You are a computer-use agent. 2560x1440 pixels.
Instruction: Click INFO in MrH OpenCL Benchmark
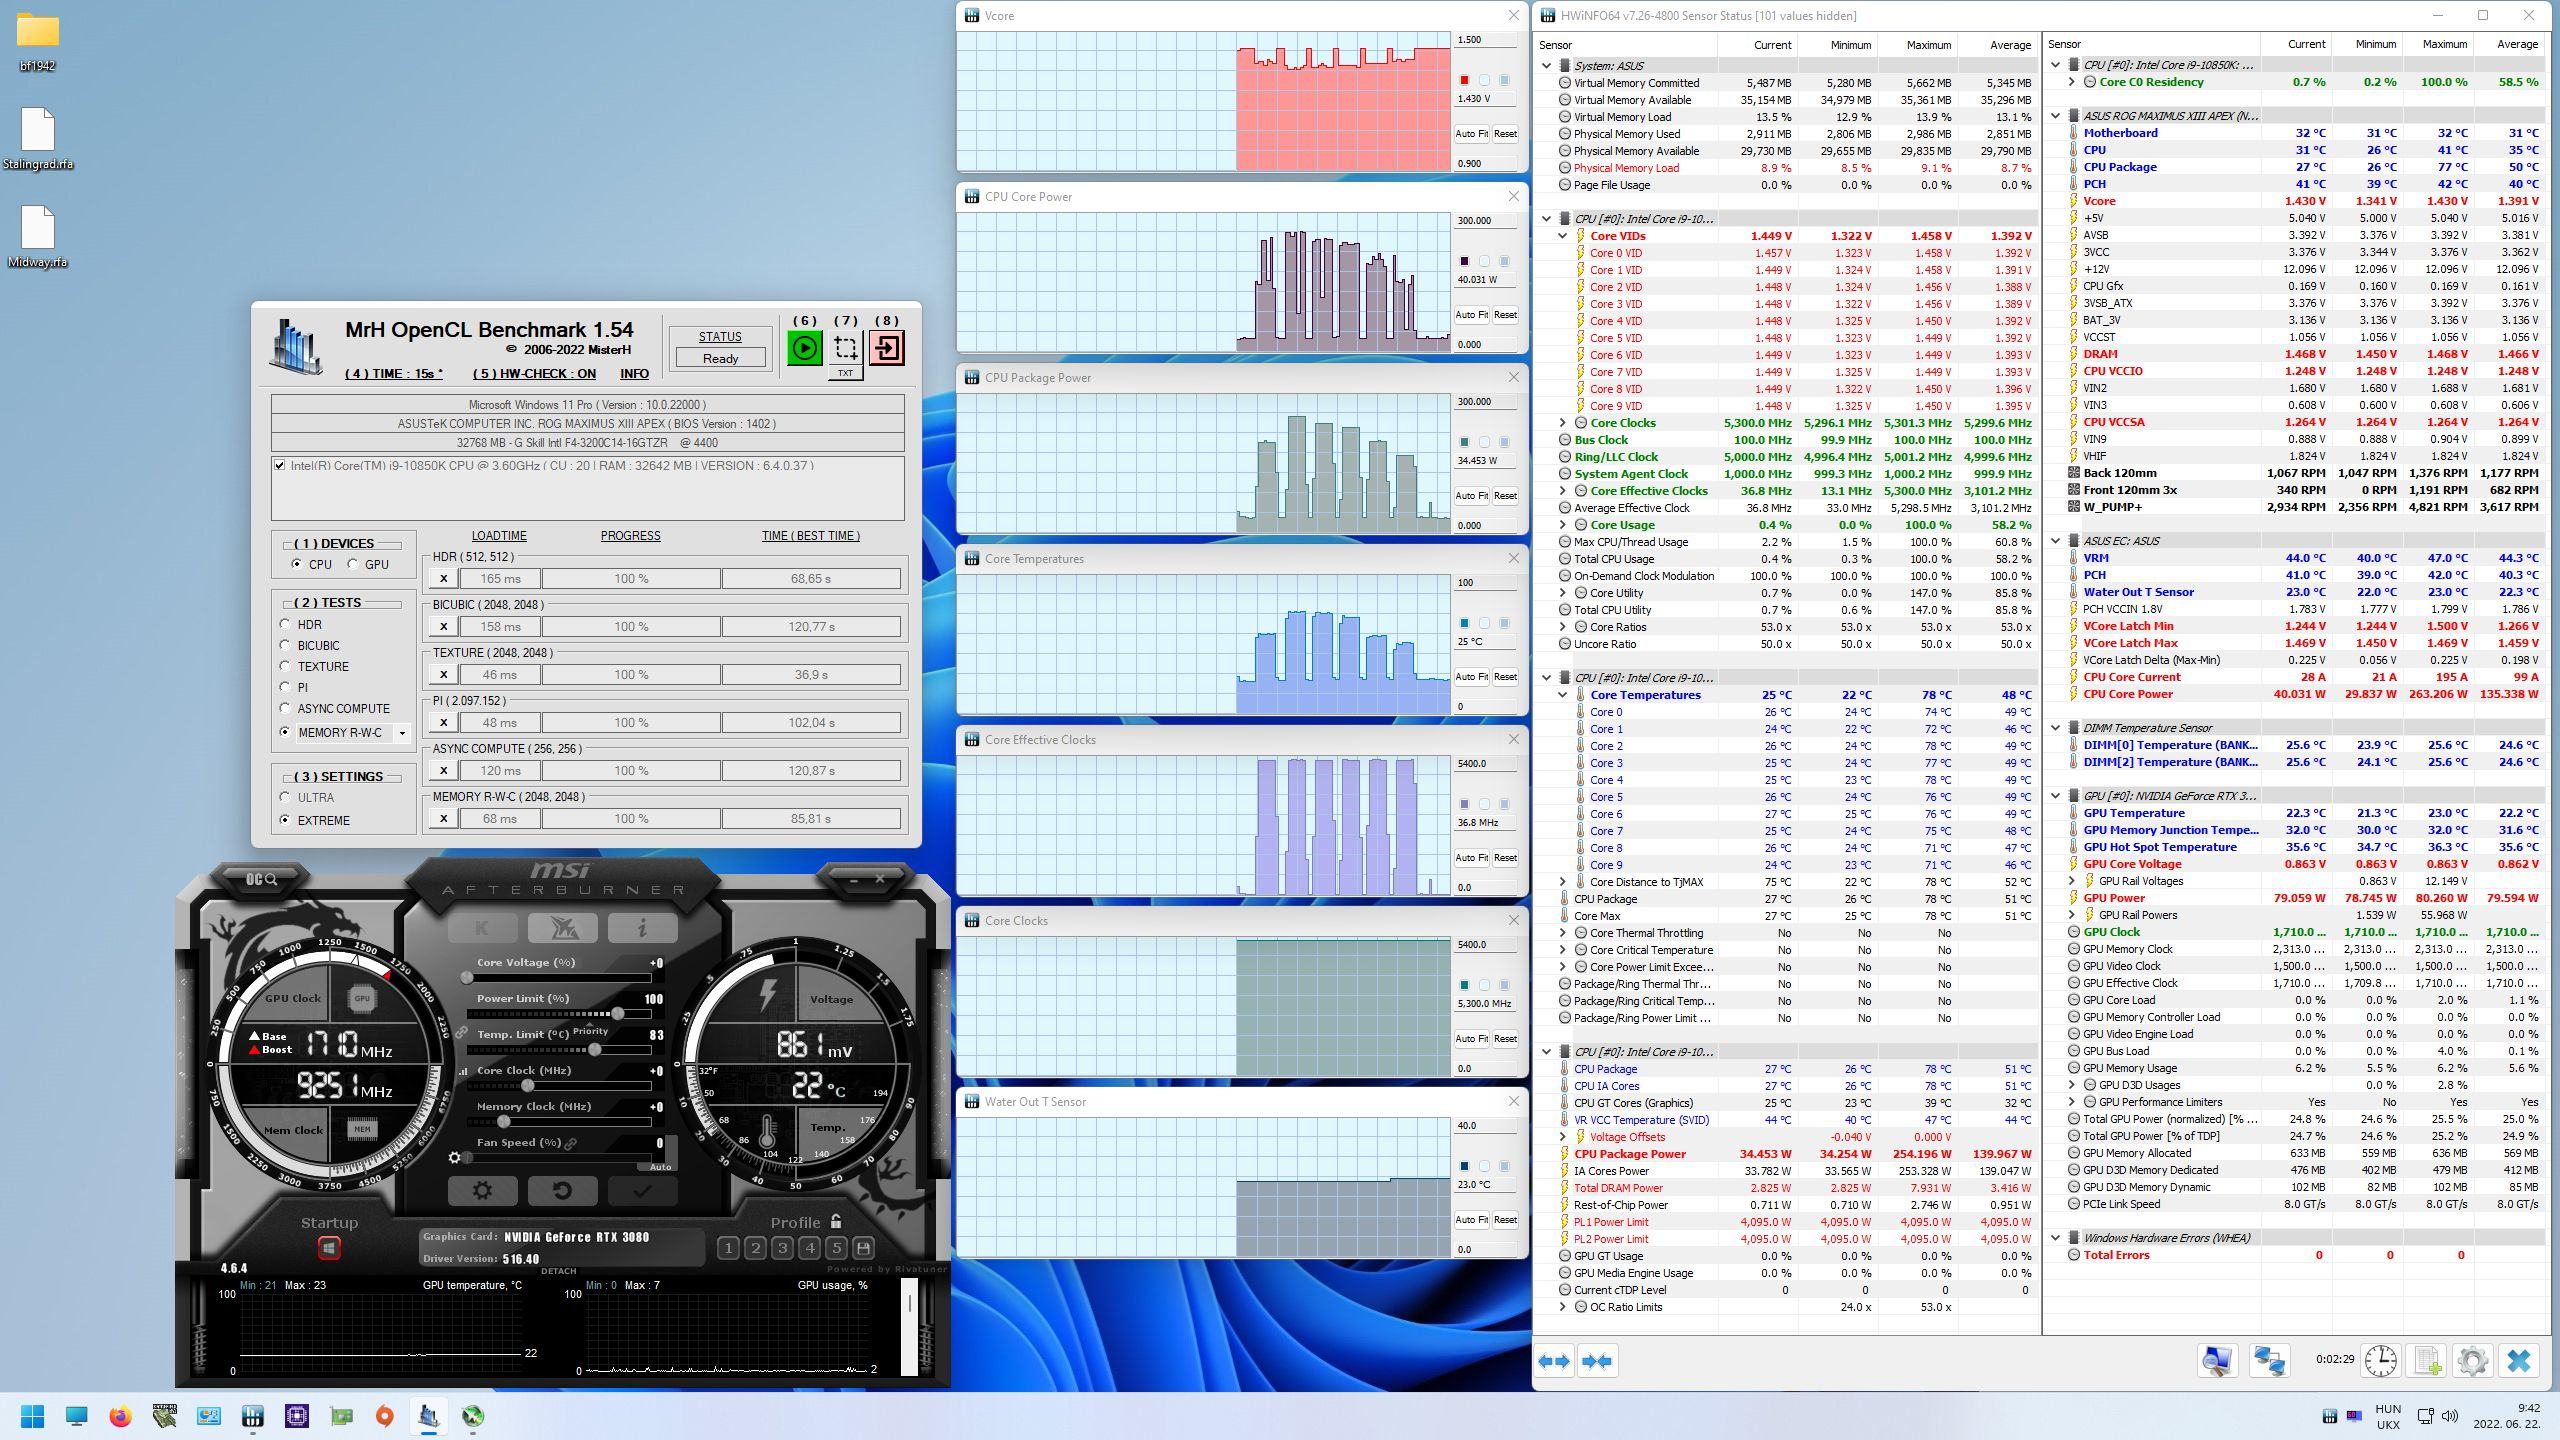[634, 373]
